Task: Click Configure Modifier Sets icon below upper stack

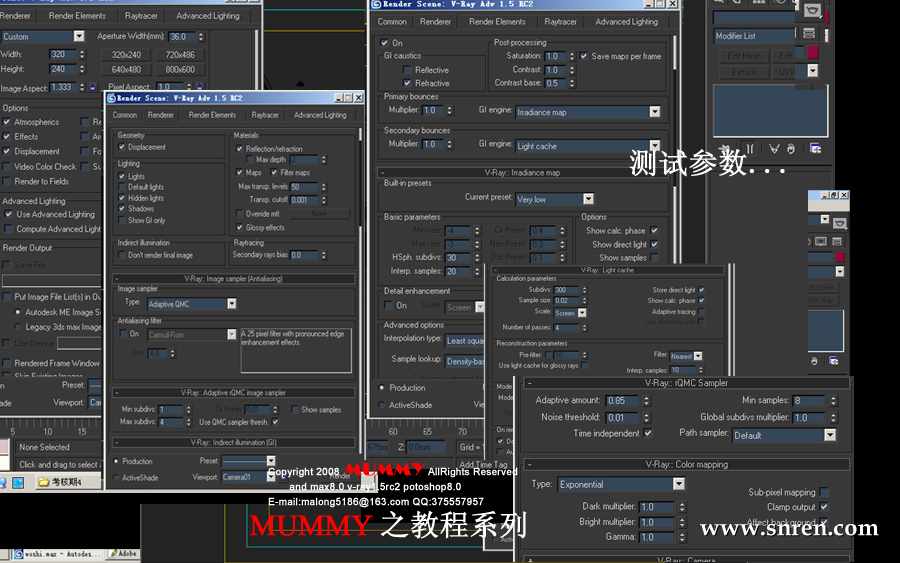Action: click(x=815, y=149)
